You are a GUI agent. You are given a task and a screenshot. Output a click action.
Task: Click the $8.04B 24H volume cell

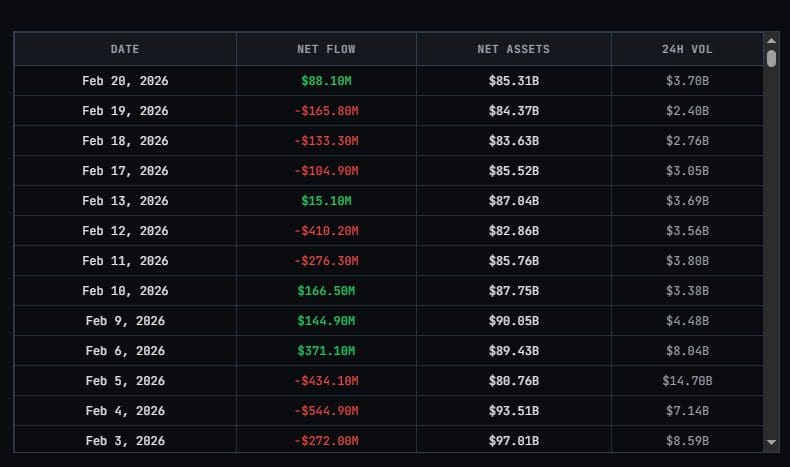(687, 351)
